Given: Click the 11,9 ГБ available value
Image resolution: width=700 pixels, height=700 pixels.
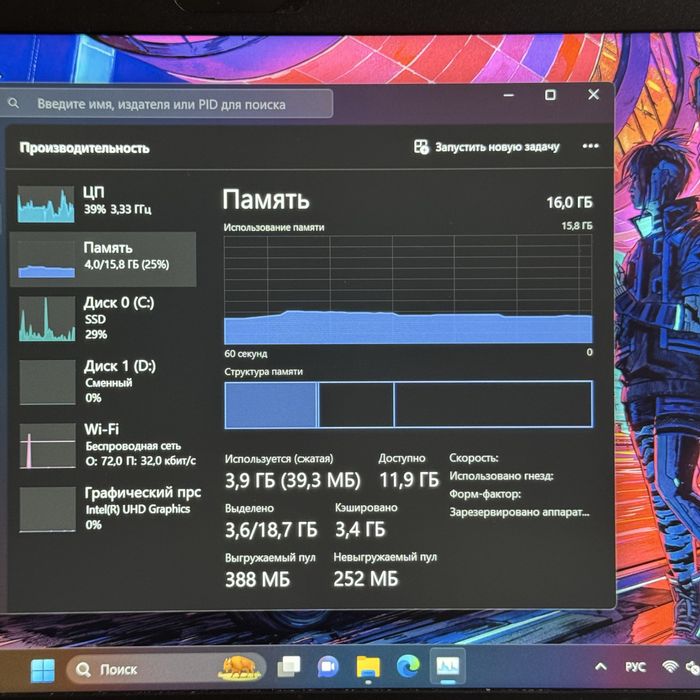Looking at the screenshot, I should coord(409,480).
